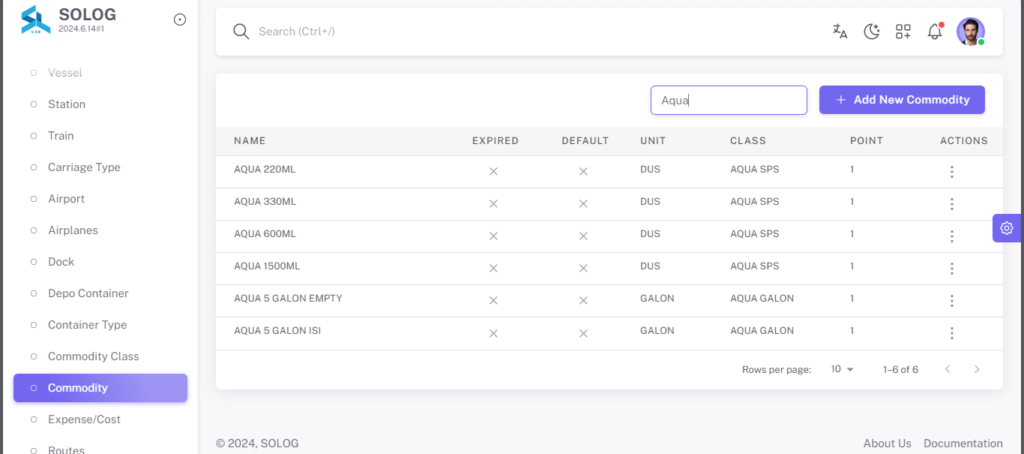Click the AQUA 5 GALON ISI name cell
1024x454 pixels.
278,331
